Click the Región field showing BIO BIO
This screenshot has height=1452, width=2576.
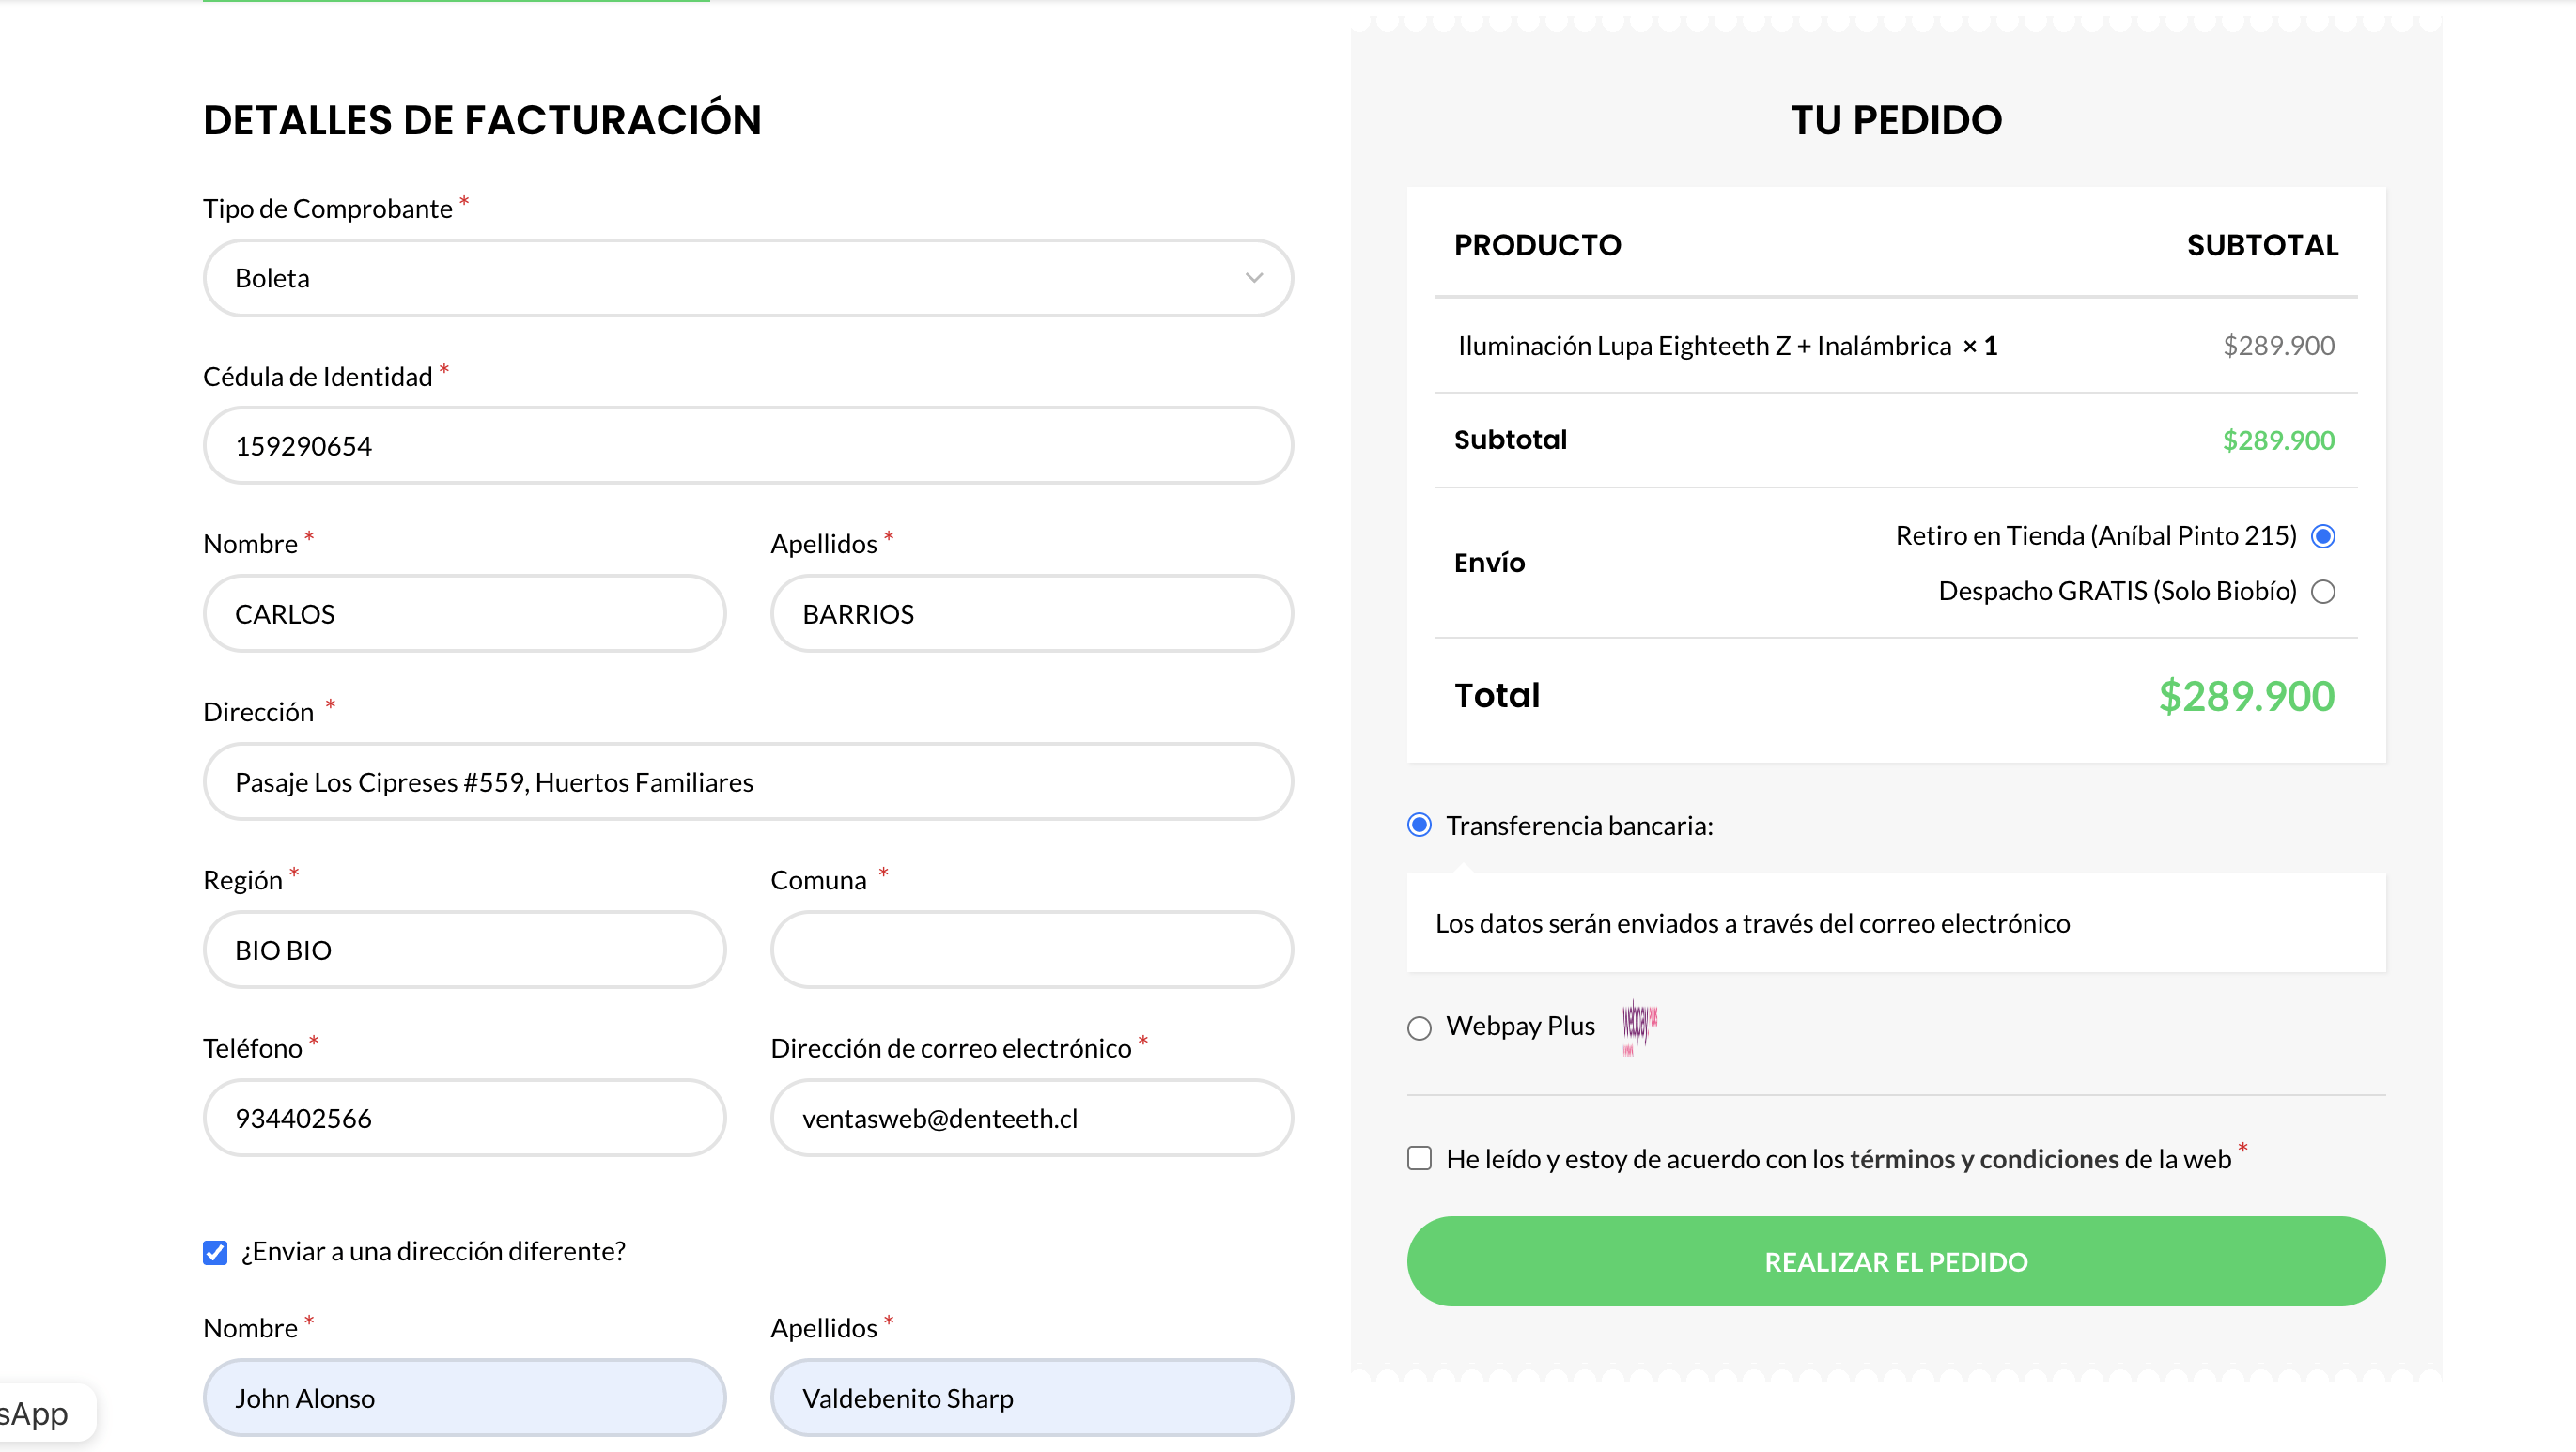[x=464, y=950]
